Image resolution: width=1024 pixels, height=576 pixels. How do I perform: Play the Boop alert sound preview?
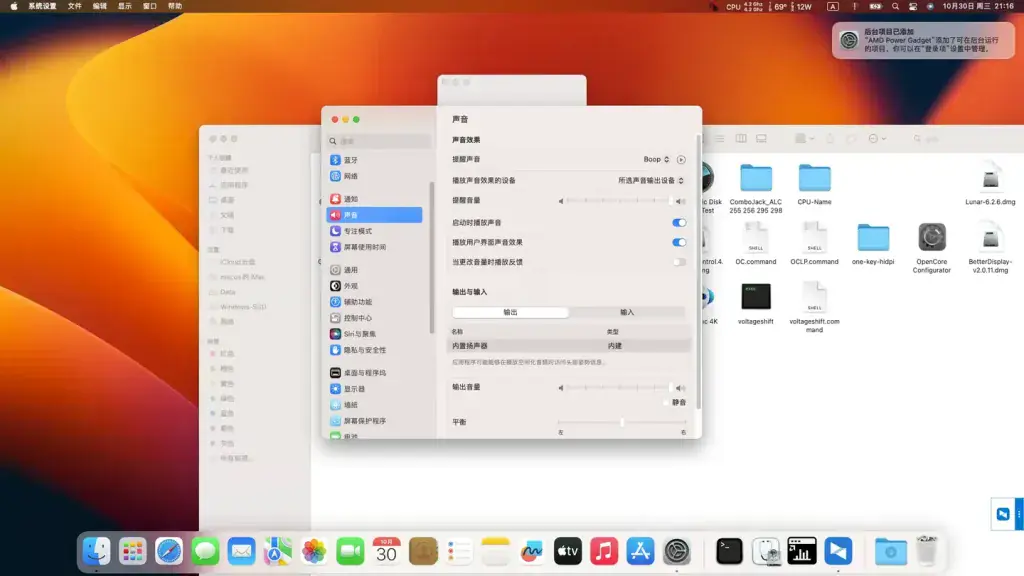(x=681, y=159)
